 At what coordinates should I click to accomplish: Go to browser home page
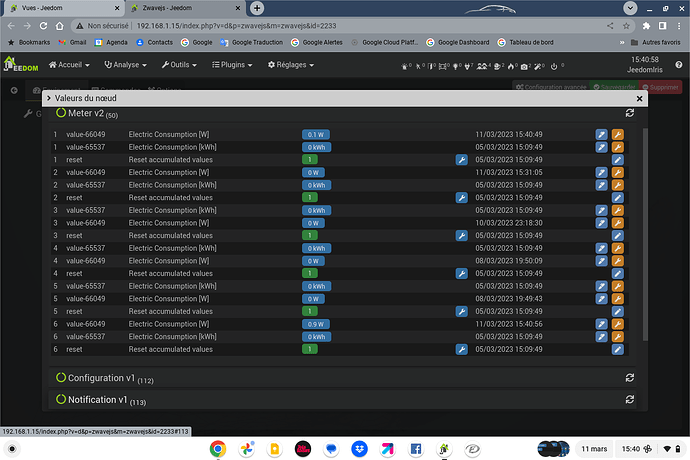pos(59,26)
